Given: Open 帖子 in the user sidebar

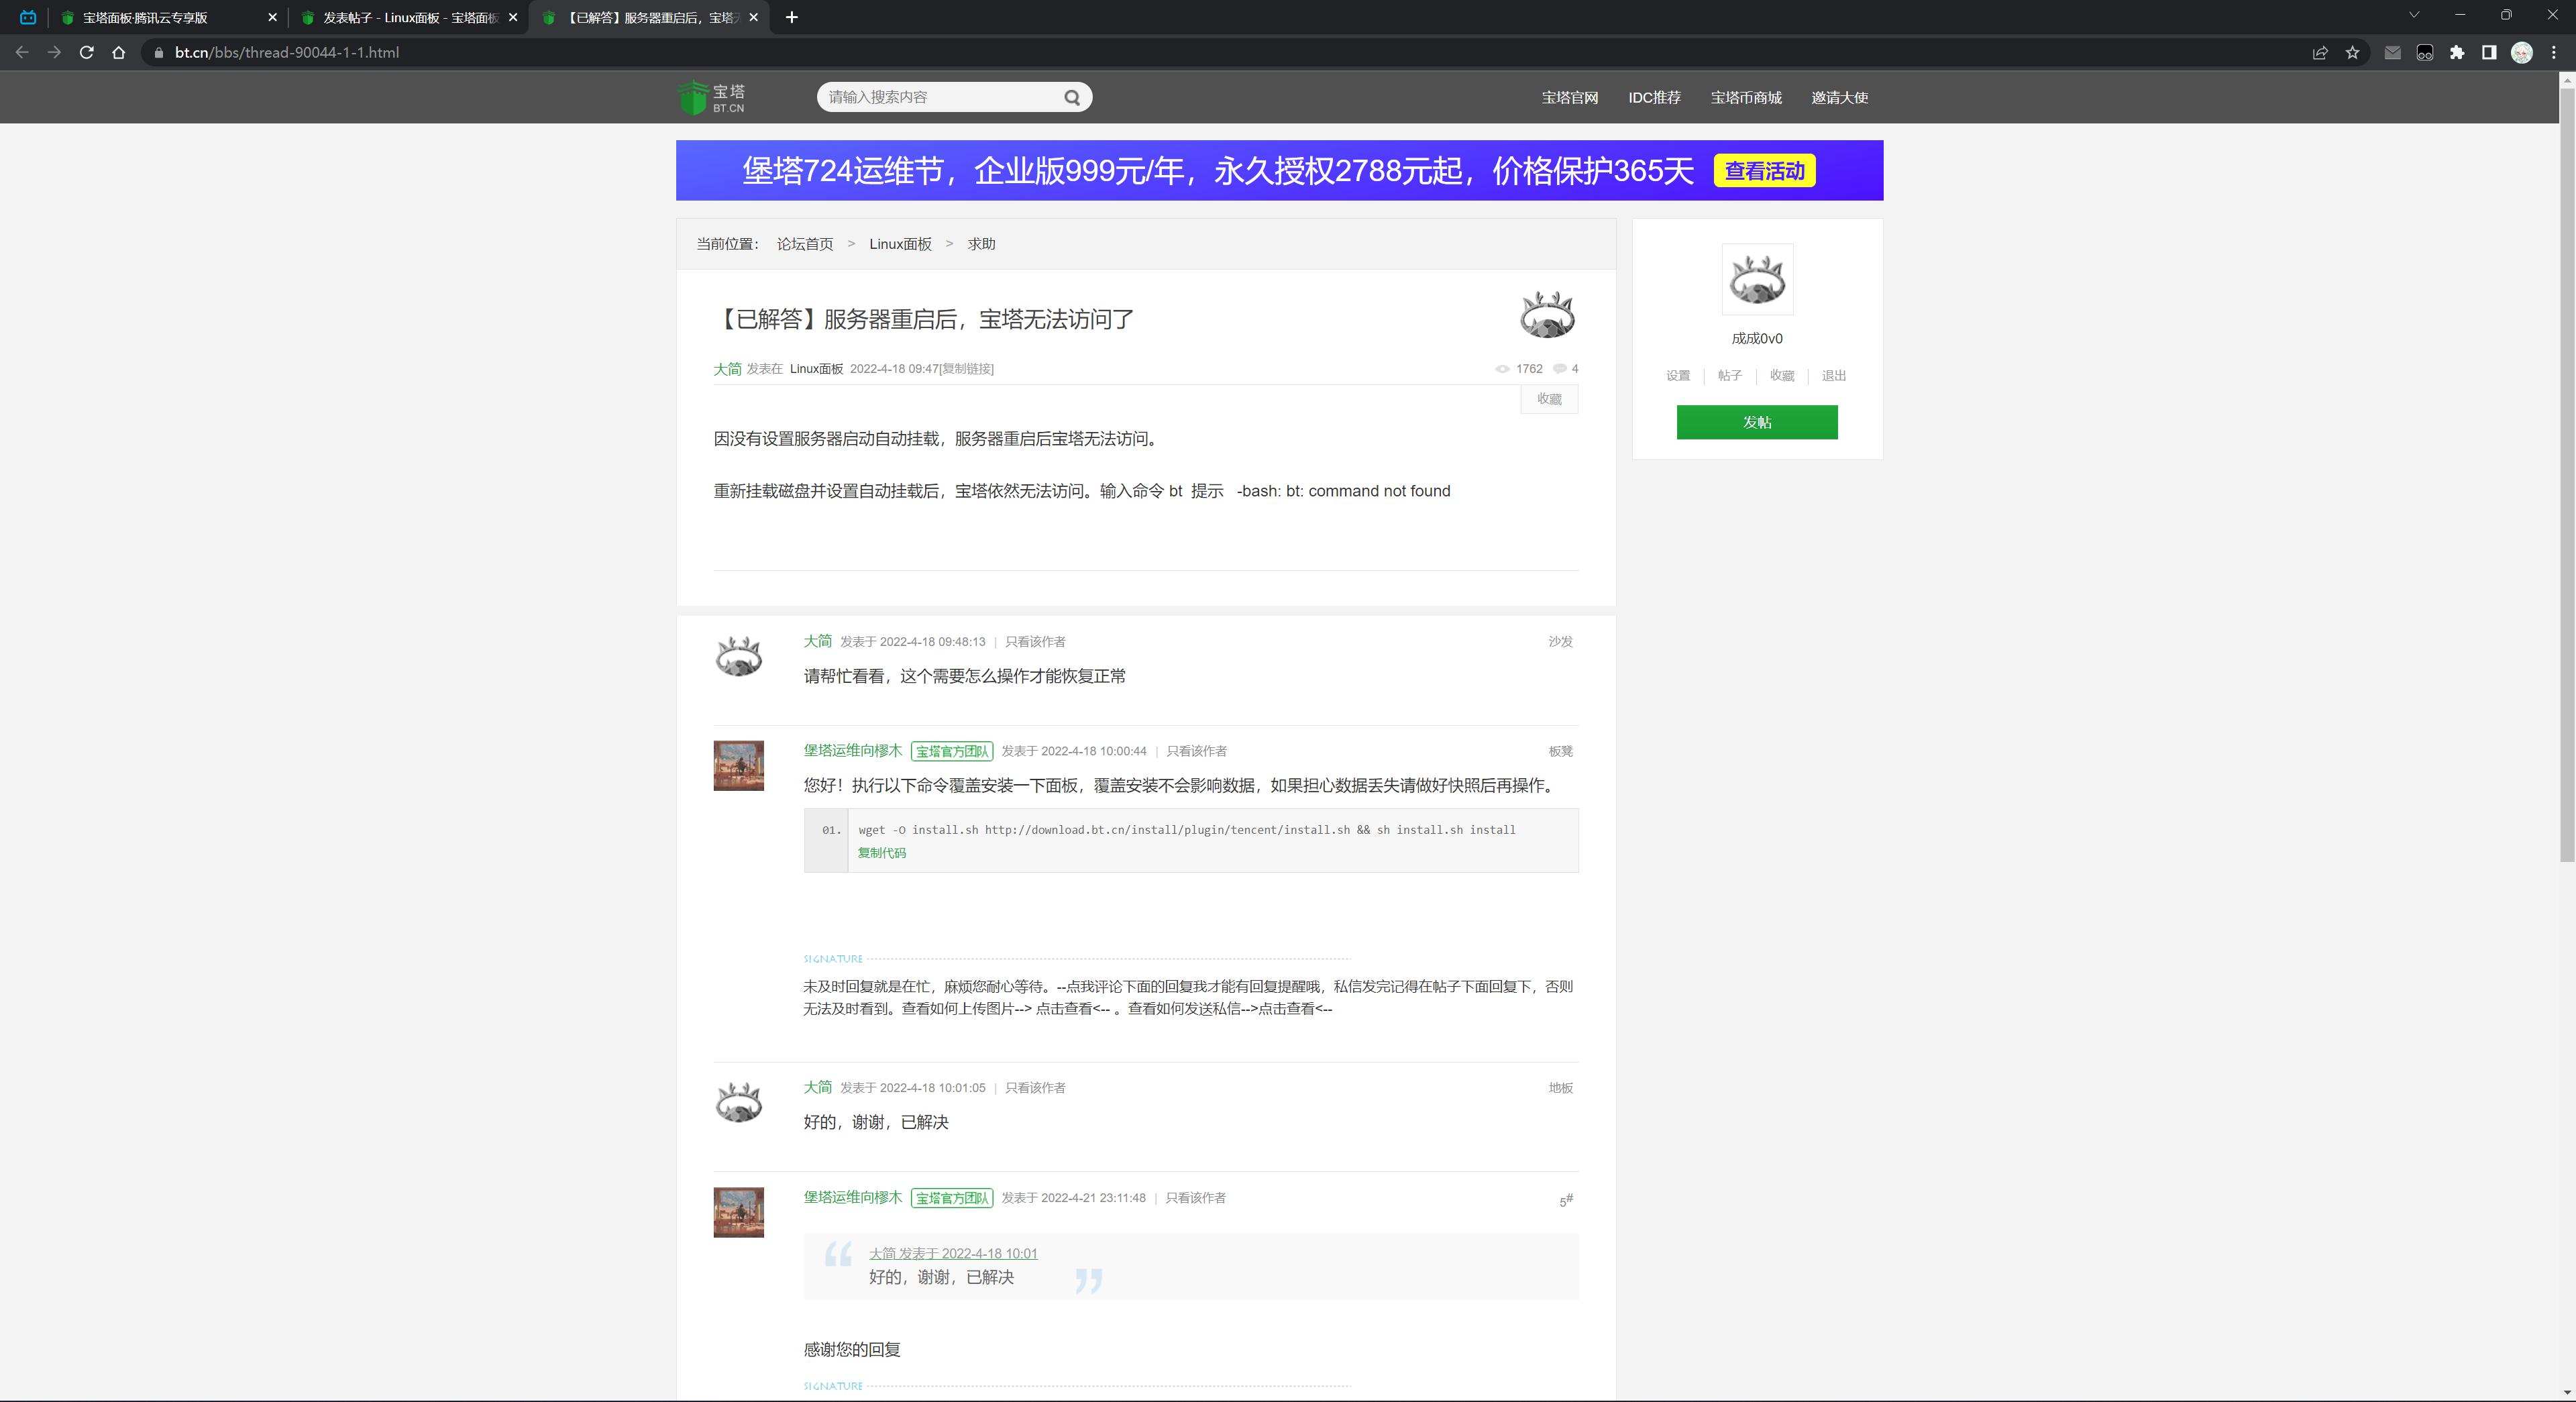Looking at the screenshot, I should (x=1730, y=376).
